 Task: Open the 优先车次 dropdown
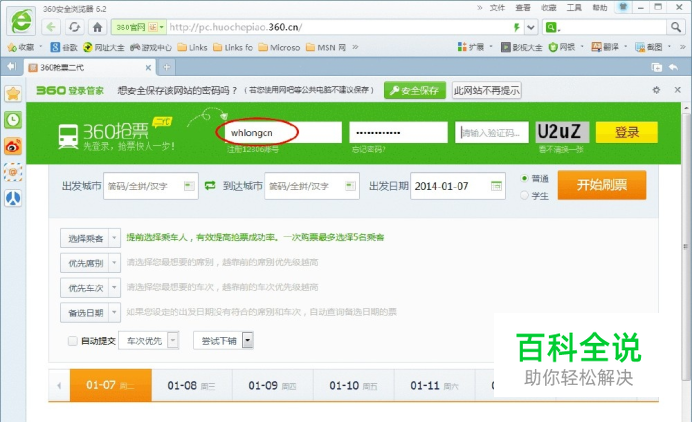point(90,288)
